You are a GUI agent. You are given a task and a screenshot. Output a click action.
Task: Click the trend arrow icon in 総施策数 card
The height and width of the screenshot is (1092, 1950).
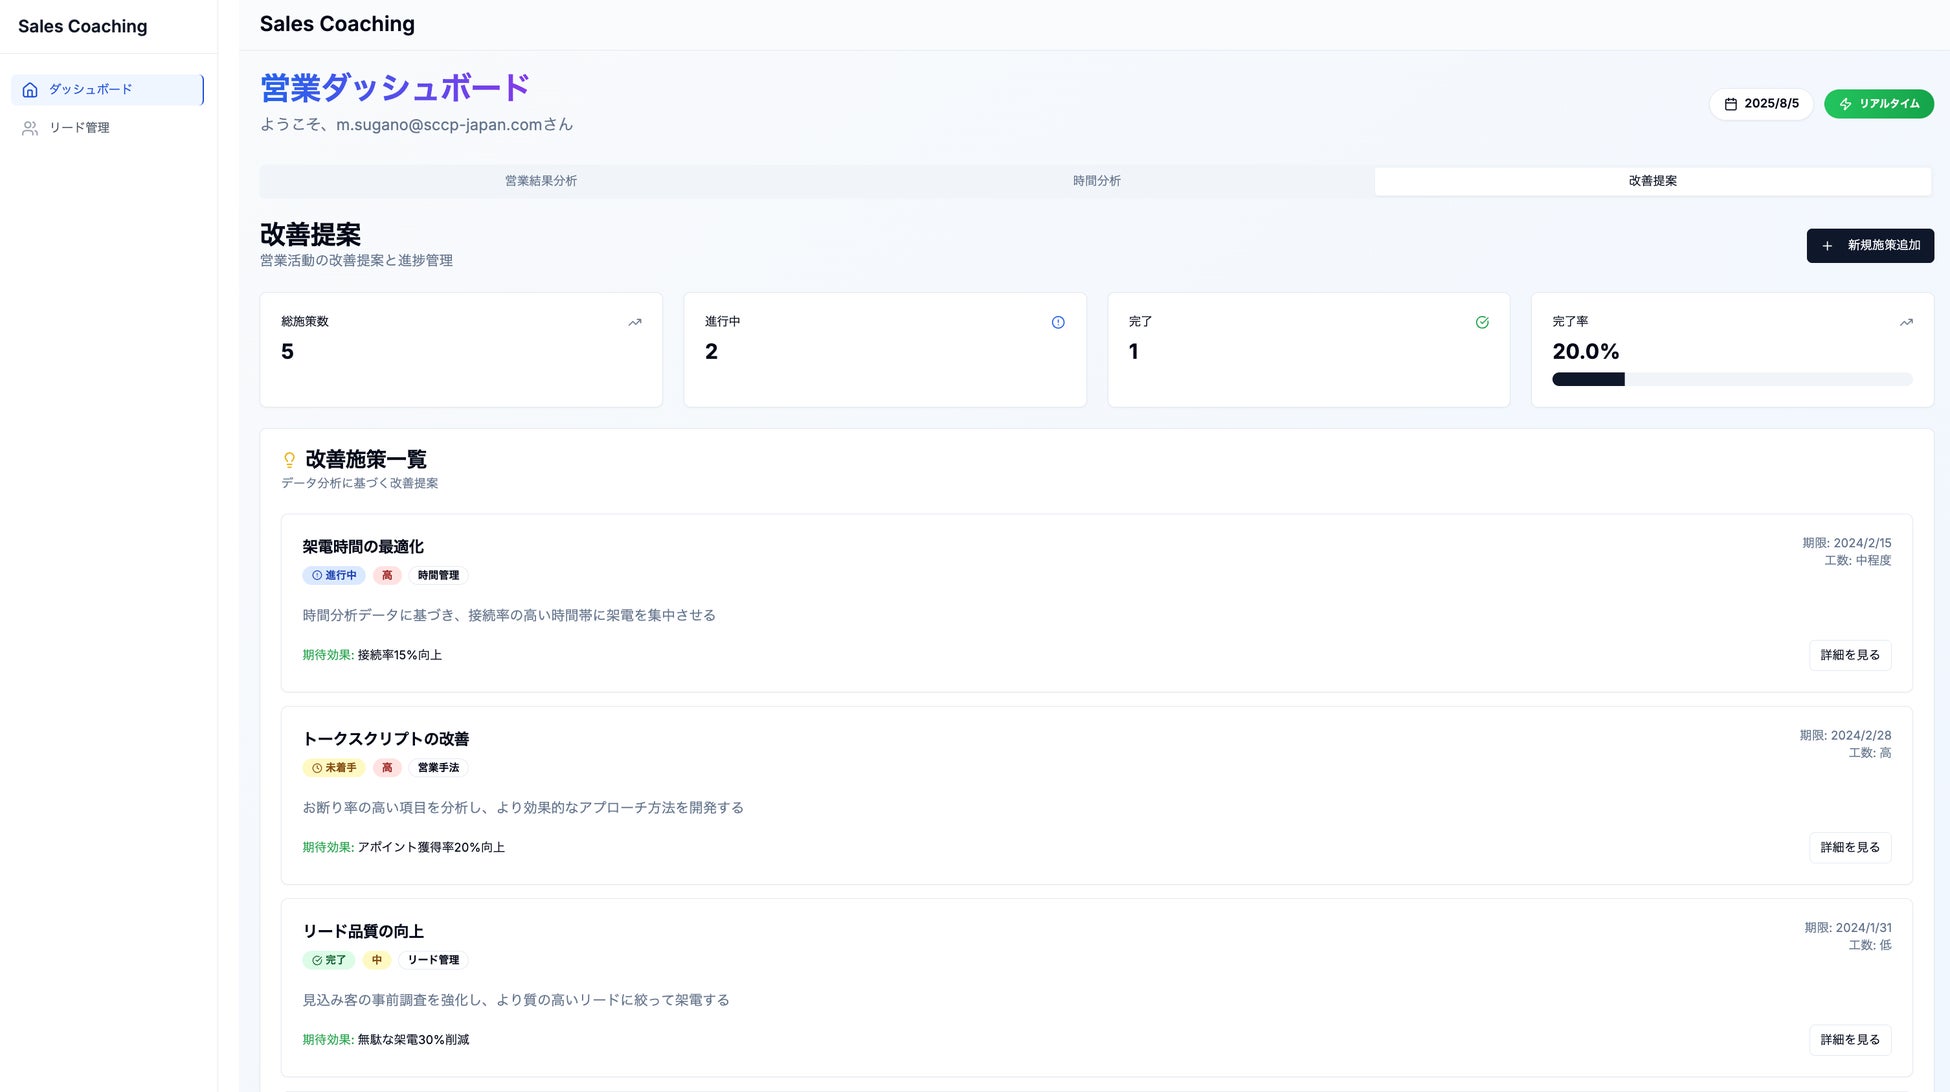tap(634, 322)
